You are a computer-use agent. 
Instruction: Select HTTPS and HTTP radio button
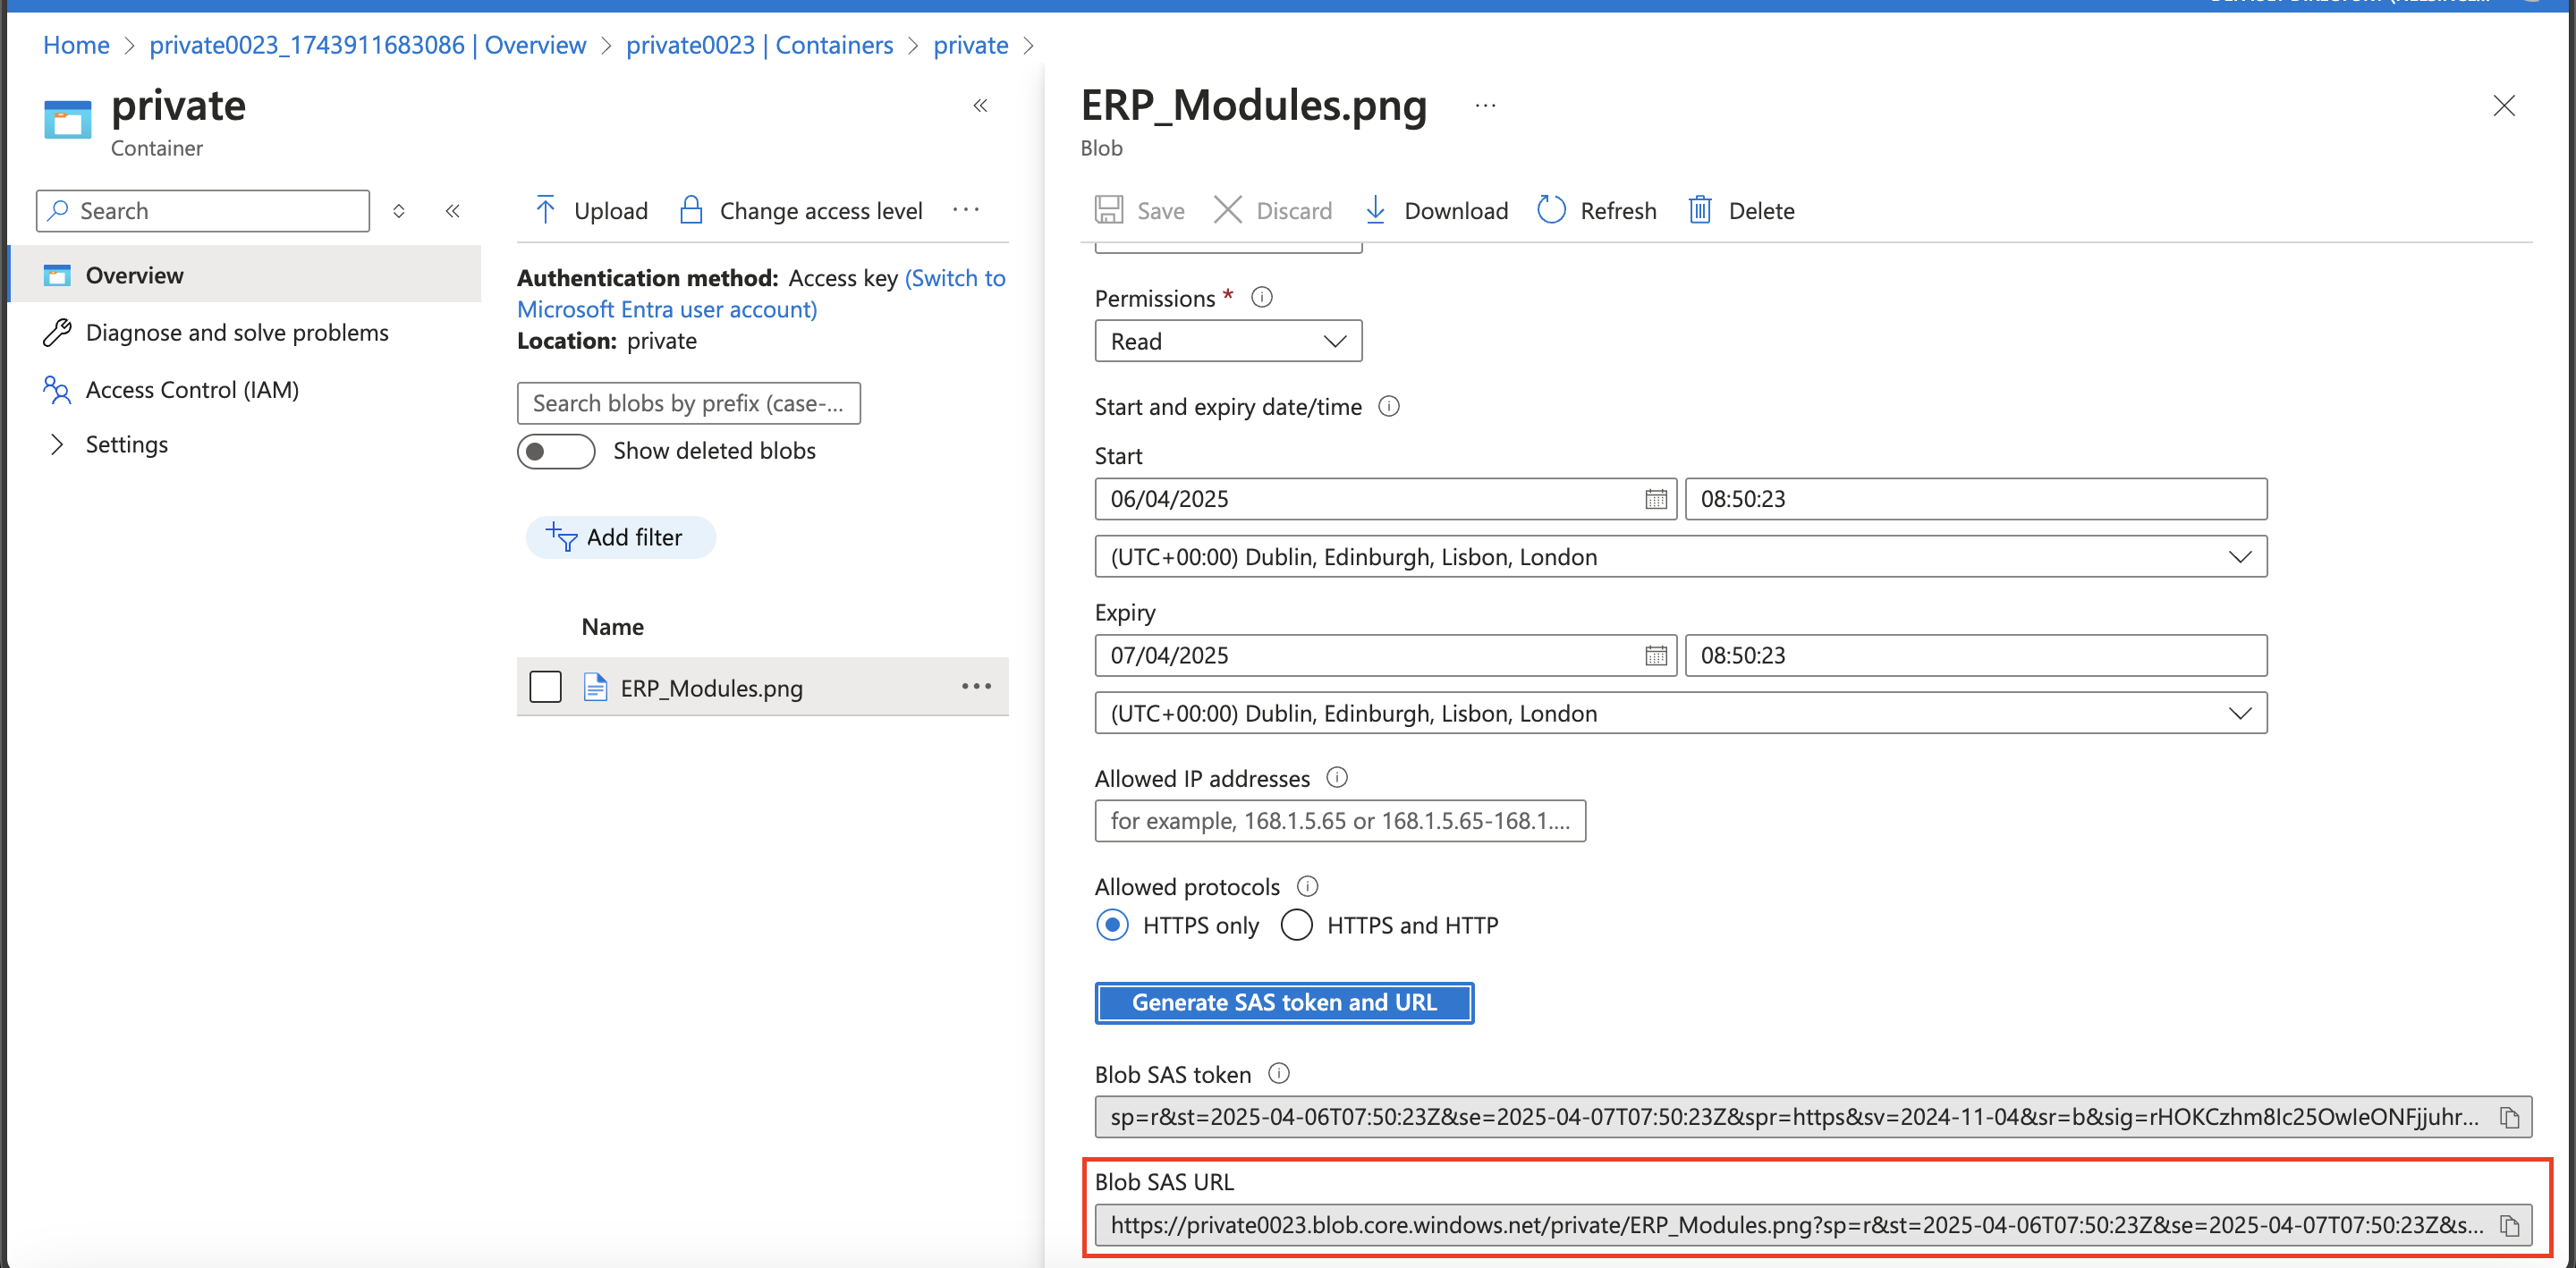(x=1296, y=925)
